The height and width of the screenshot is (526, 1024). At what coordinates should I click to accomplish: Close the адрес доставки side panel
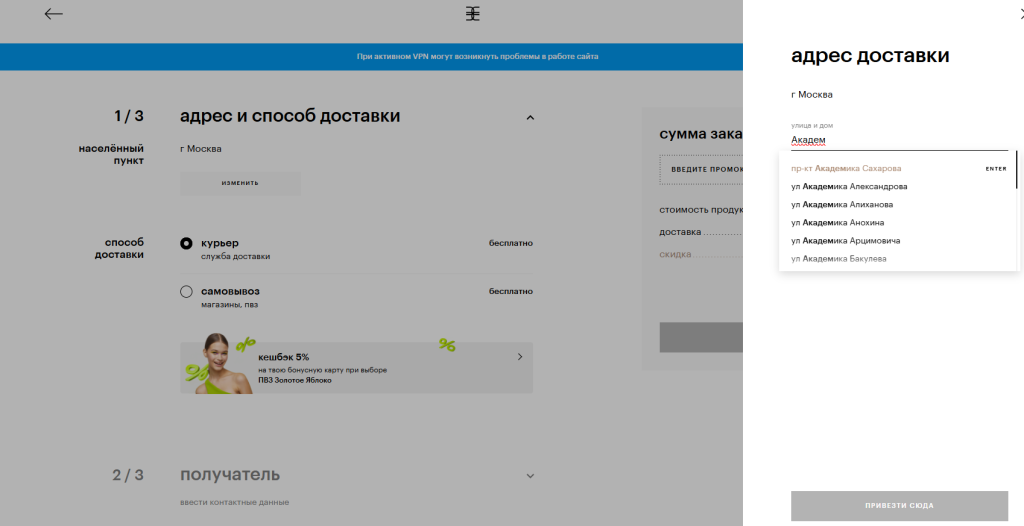coord(1019,14)
